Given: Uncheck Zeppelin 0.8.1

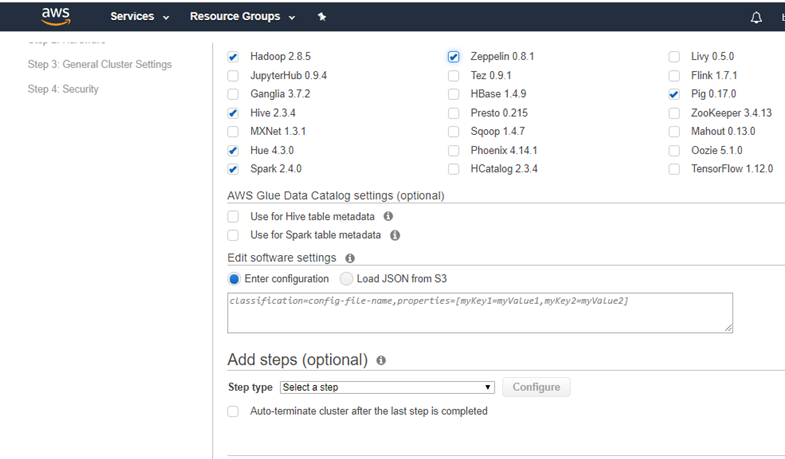Looking at the screenshot, I should point(454,57).
